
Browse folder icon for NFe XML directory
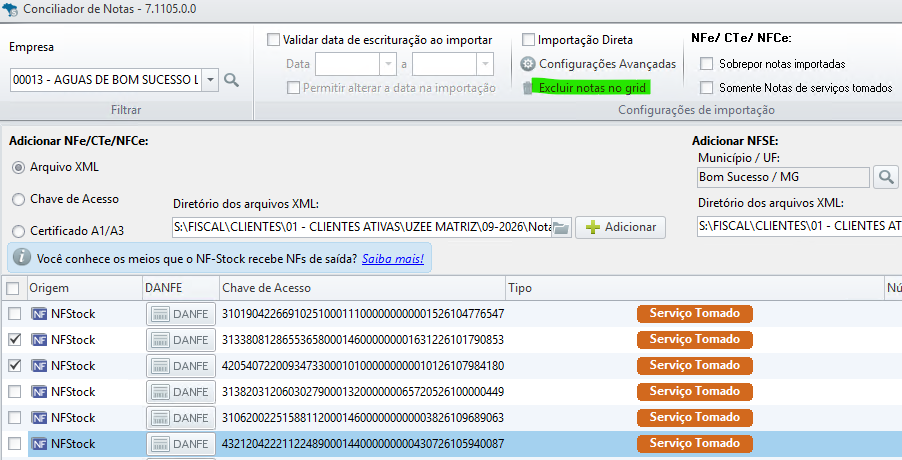561,227
